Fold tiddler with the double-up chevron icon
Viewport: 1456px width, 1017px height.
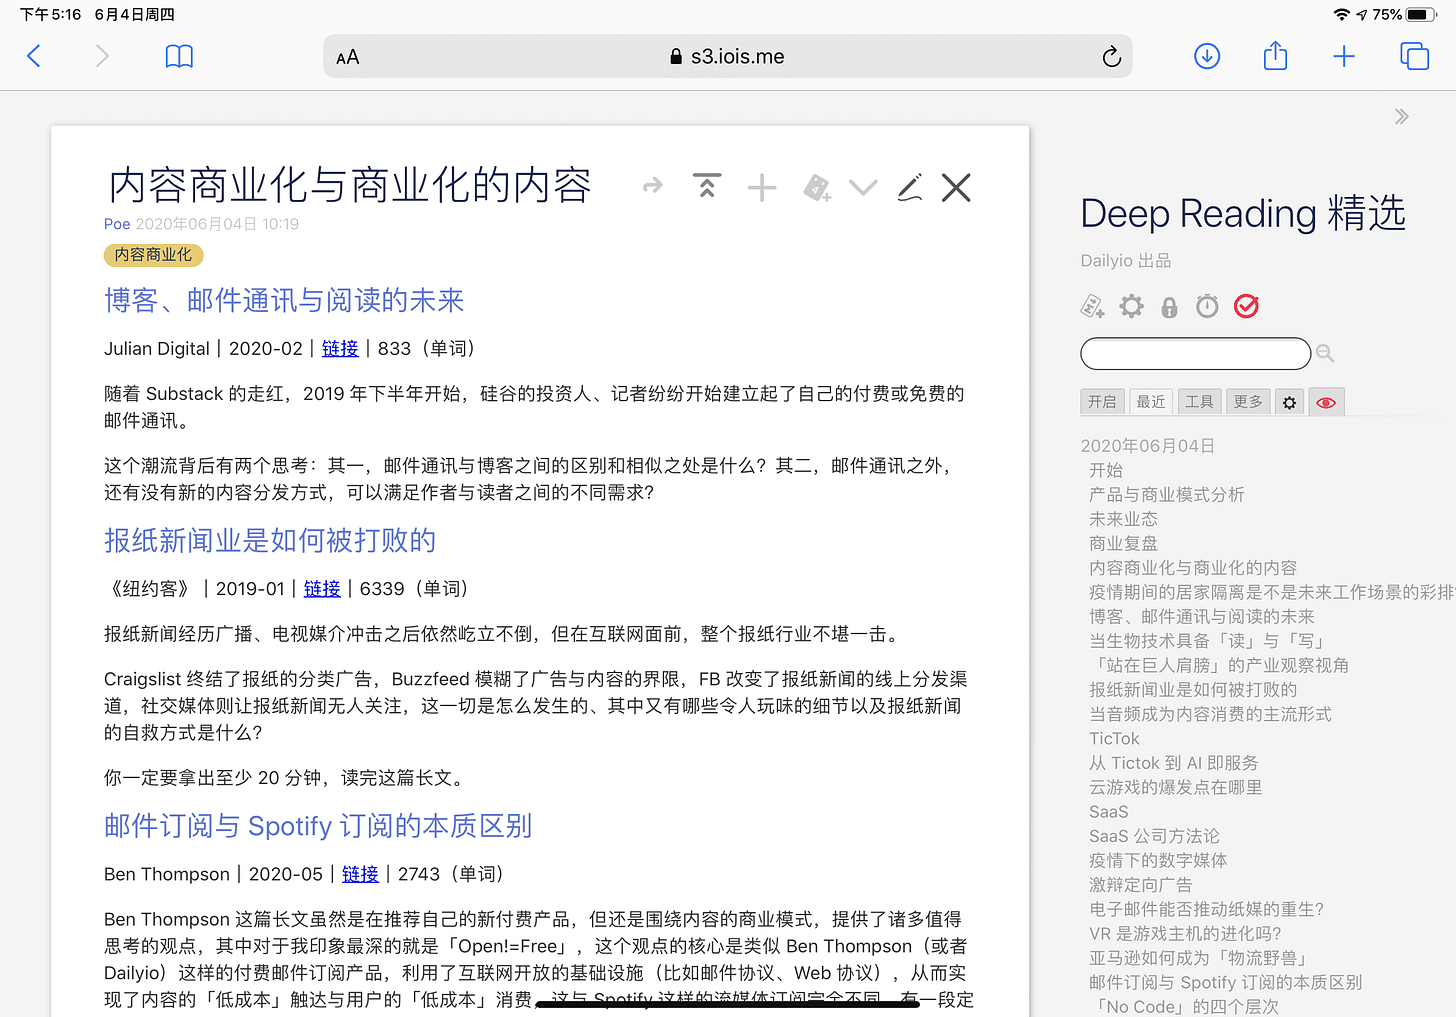click(x=707, y=186)
